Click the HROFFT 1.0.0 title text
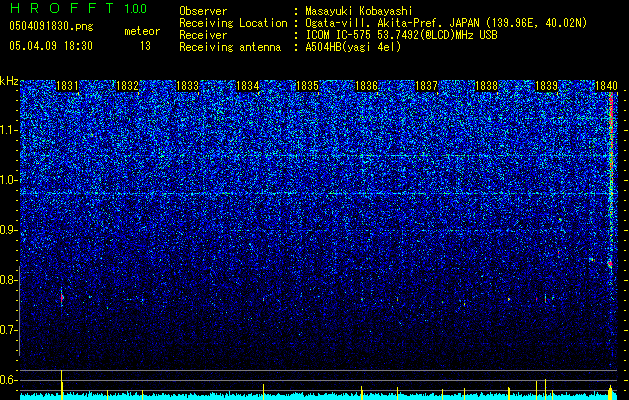 click(x=78, y=8)
